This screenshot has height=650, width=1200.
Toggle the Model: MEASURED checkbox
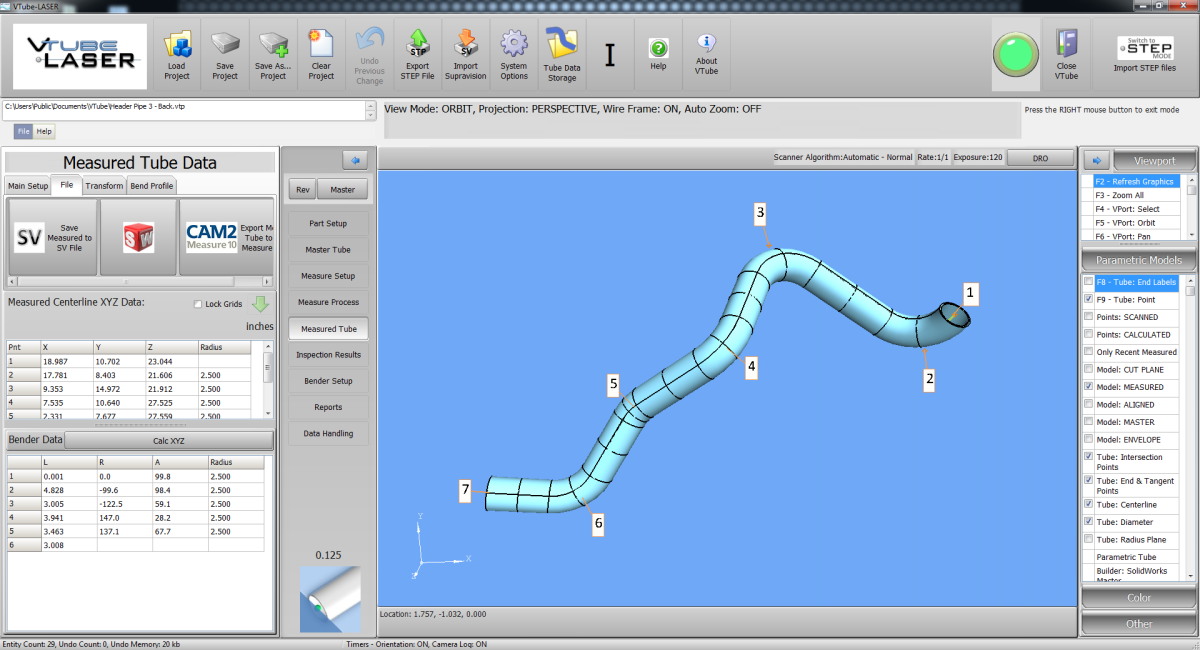(x=1088, y=387)
